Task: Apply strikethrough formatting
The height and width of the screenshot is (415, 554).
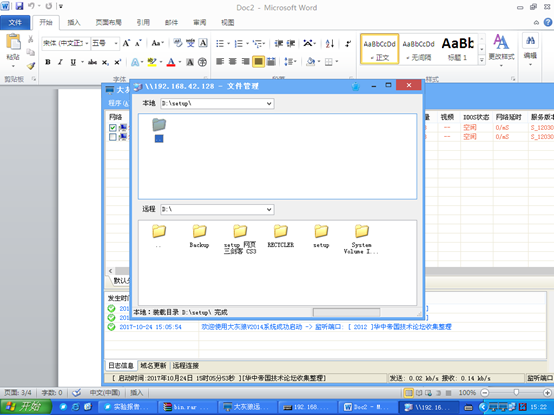Action: [92, 62]
